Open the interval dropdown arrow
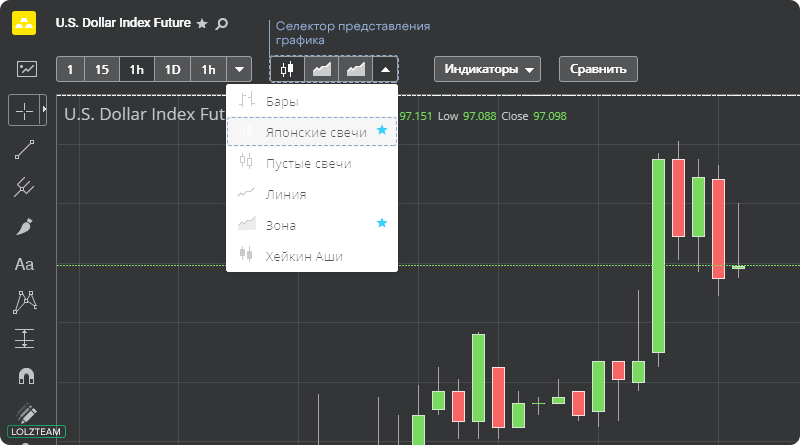Image resolution: width=800 pixels, height=445 pixels. point(239,69)
